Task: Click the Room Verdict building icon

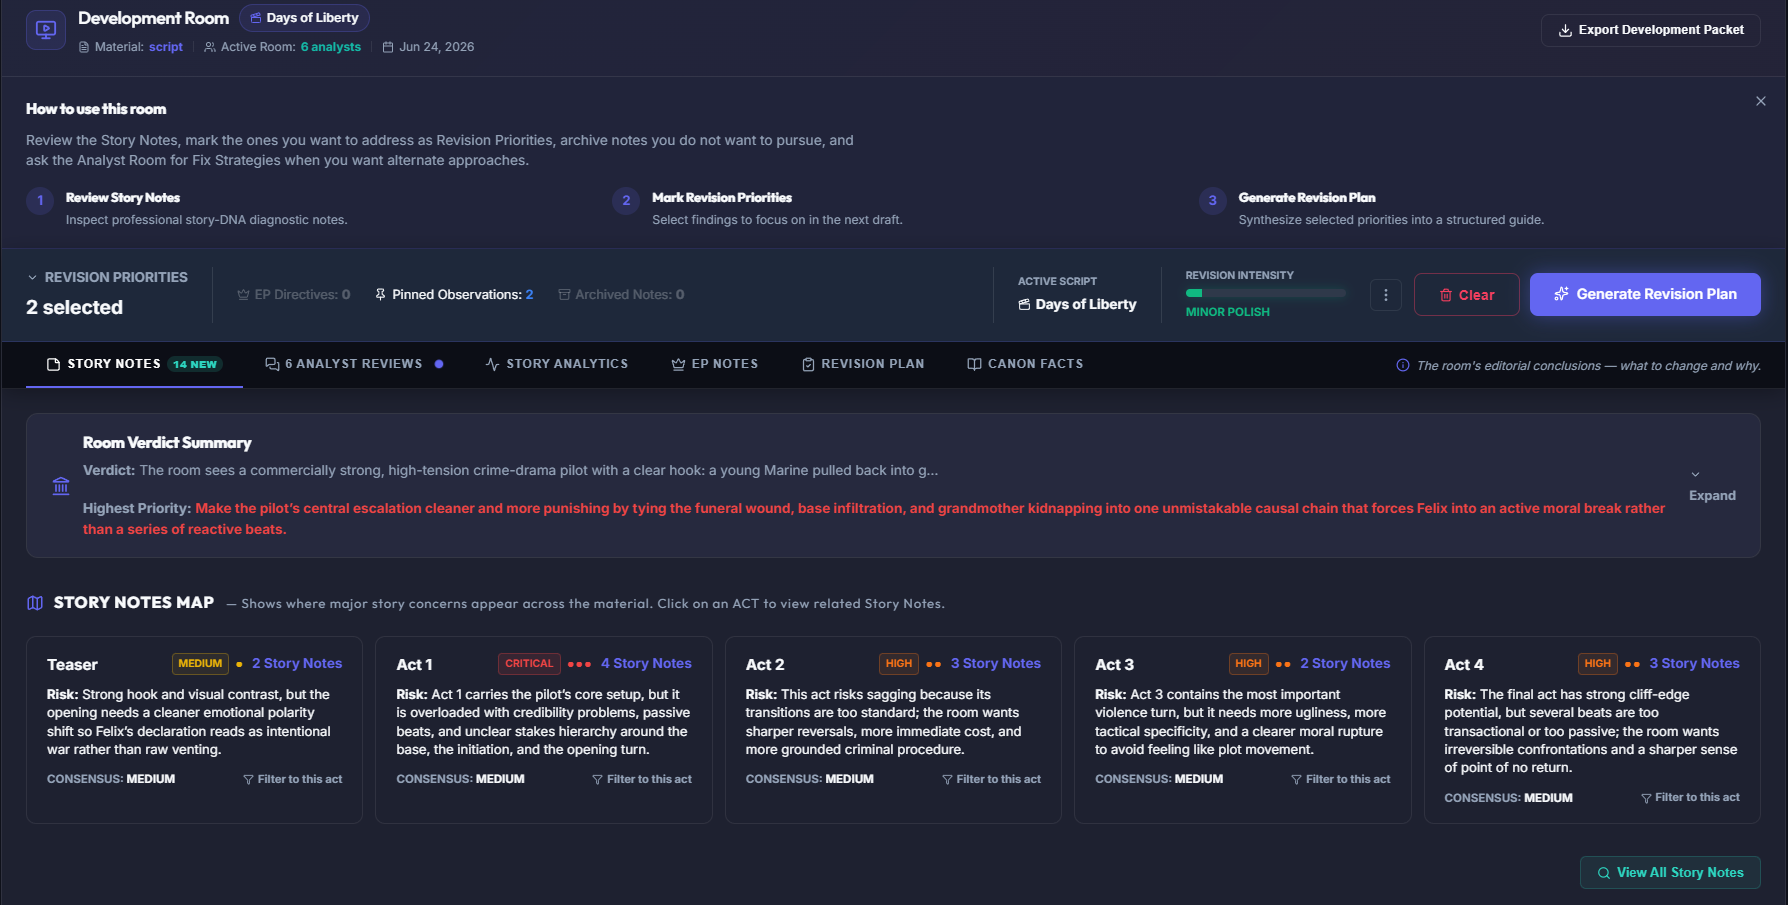Action: click(61, 486)
